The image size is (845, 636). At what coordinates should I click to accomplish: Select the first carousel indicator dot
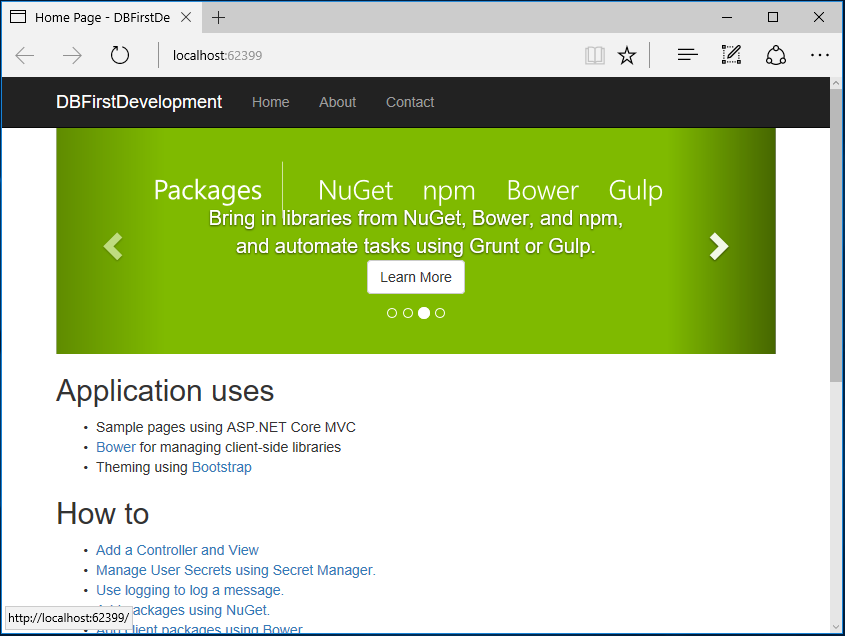392,313
